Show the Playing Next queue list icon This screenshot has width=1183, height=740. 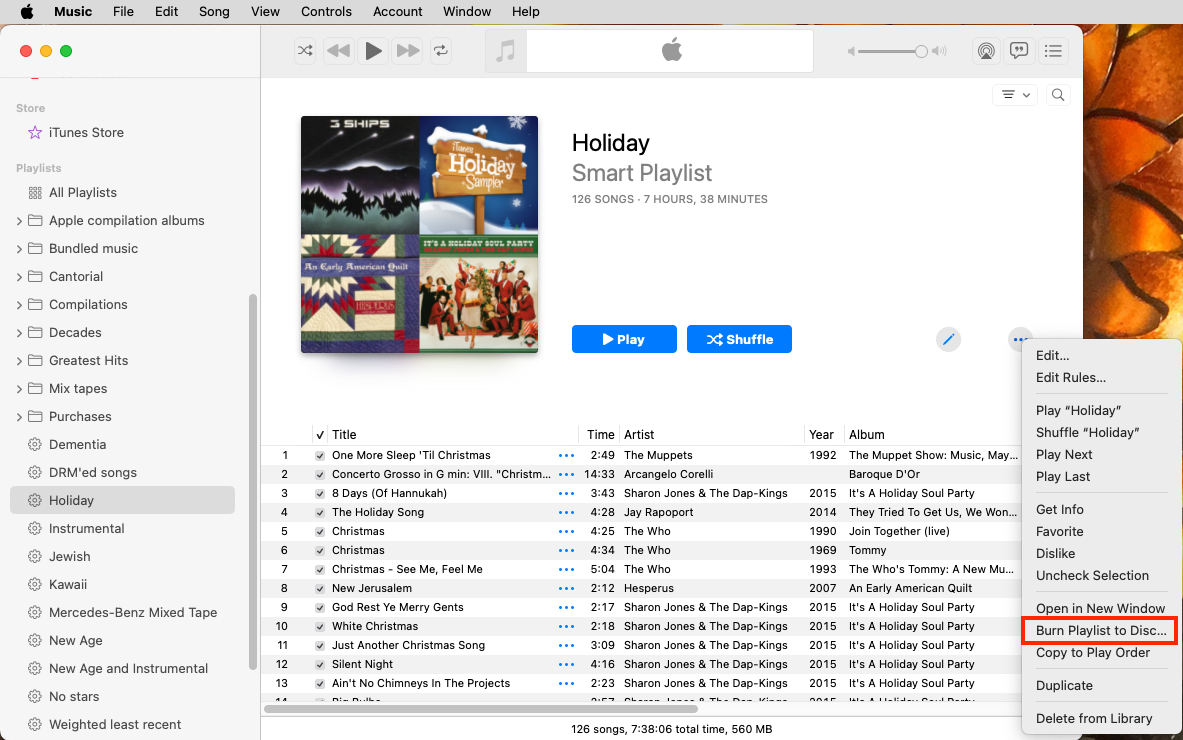pos(1053,51)
